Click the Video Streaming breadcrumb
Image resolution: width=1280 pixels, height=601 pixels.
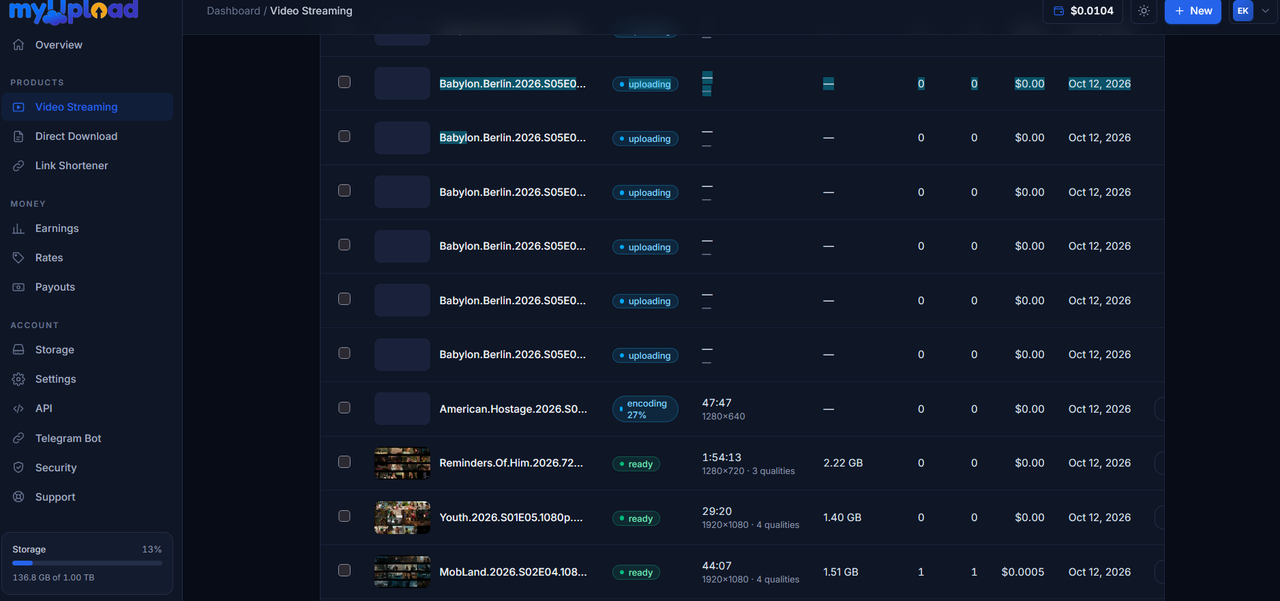(311, 11)
